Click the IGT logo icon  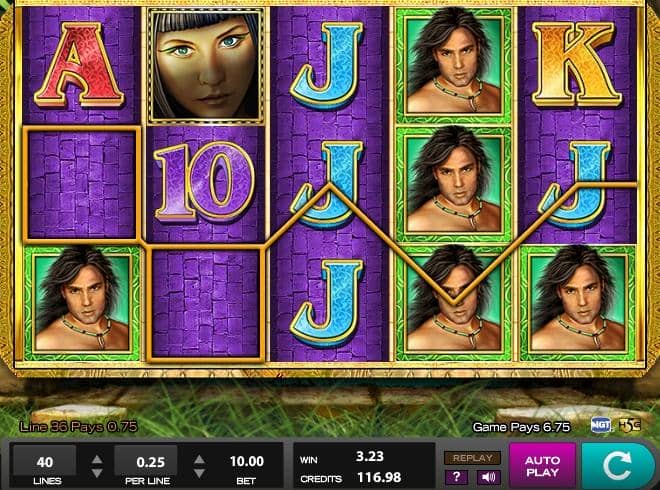point(601,425)
